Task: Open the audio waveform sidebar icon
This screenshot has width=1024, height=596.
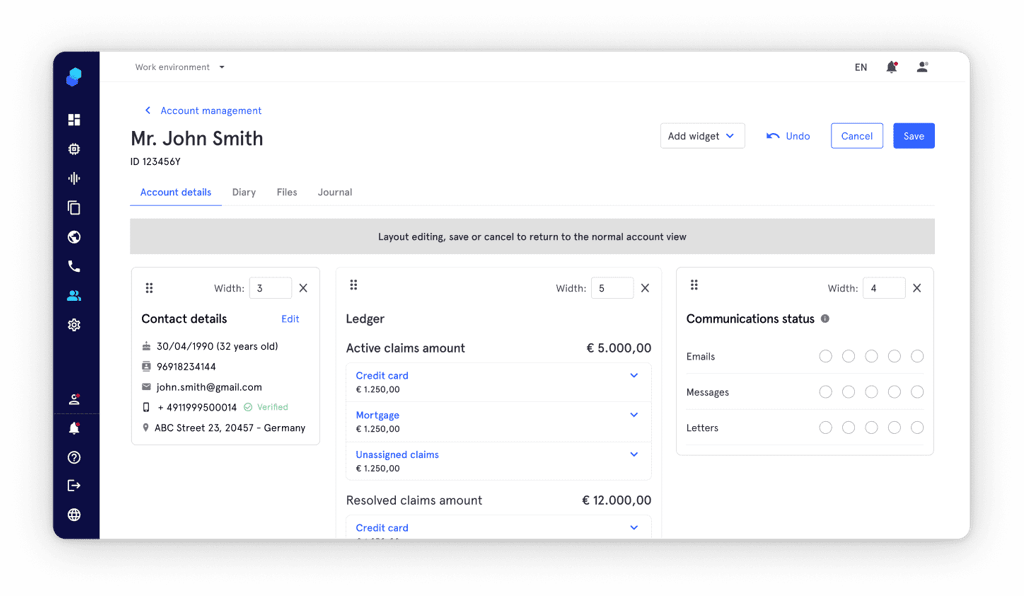Action: 74,178
